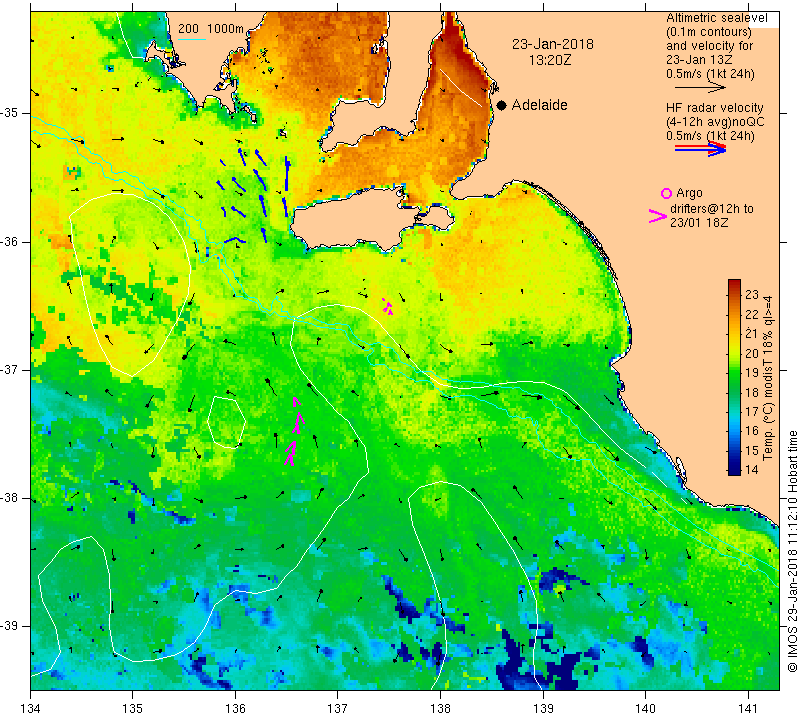
Task: Click the "drifters@12h to" legend label
Action: 712,209
